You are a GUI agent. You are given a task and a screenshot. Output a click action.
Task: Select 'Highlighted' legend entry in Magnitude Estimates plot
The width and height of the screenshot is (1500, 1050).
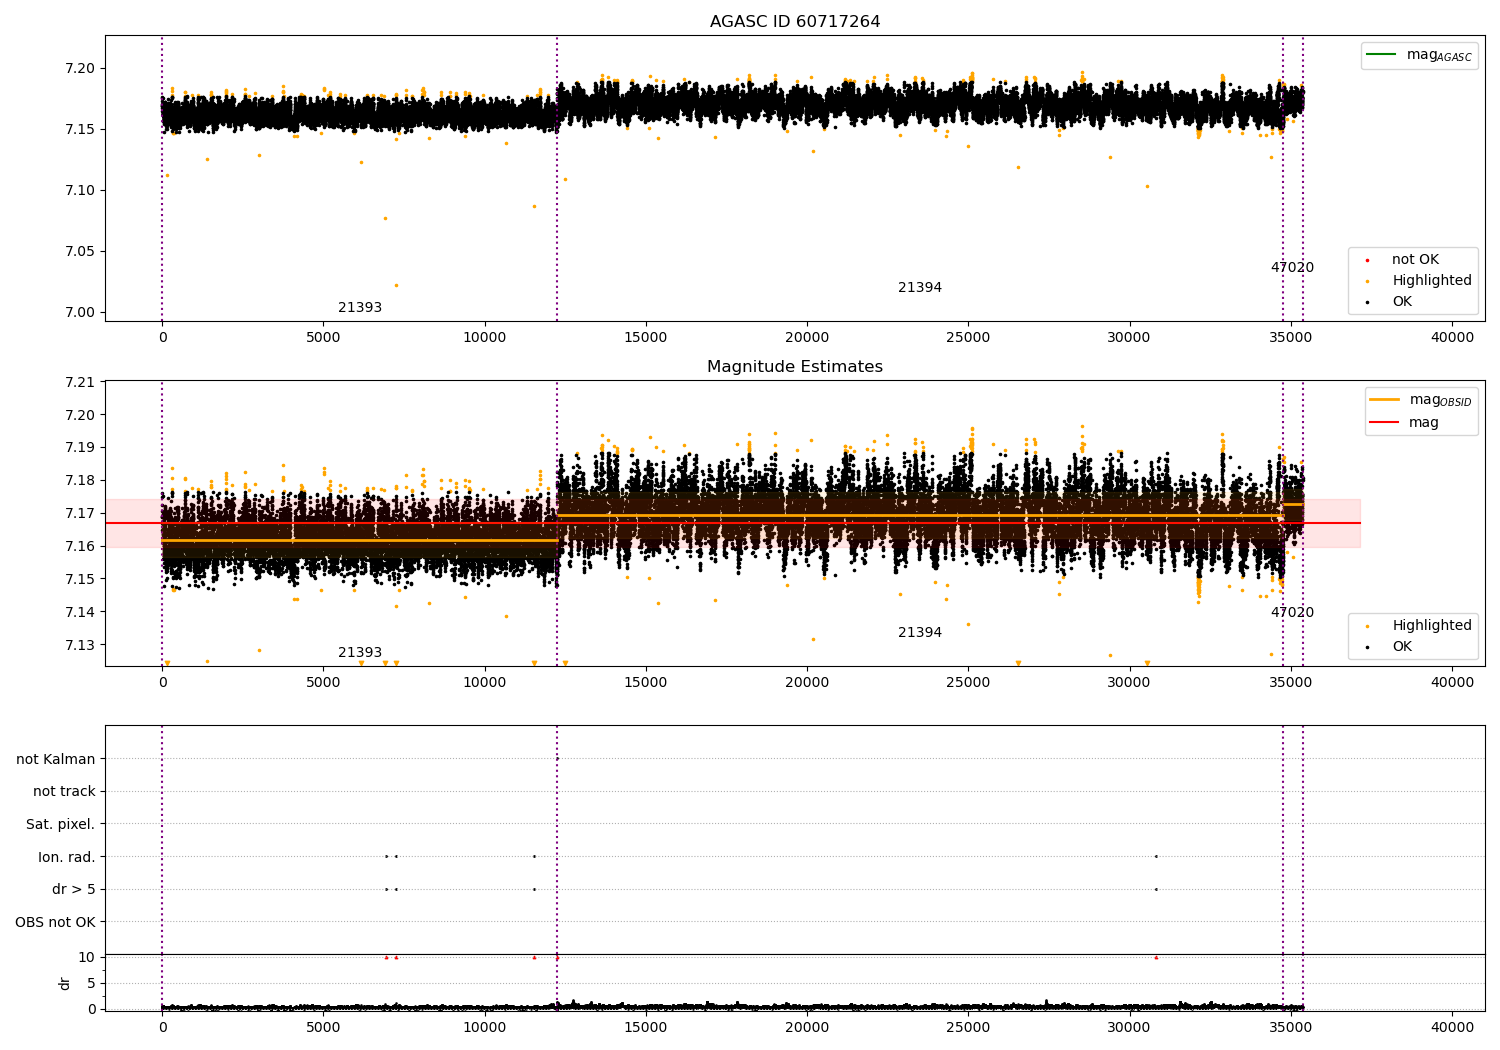click(x=1432, y=626)
